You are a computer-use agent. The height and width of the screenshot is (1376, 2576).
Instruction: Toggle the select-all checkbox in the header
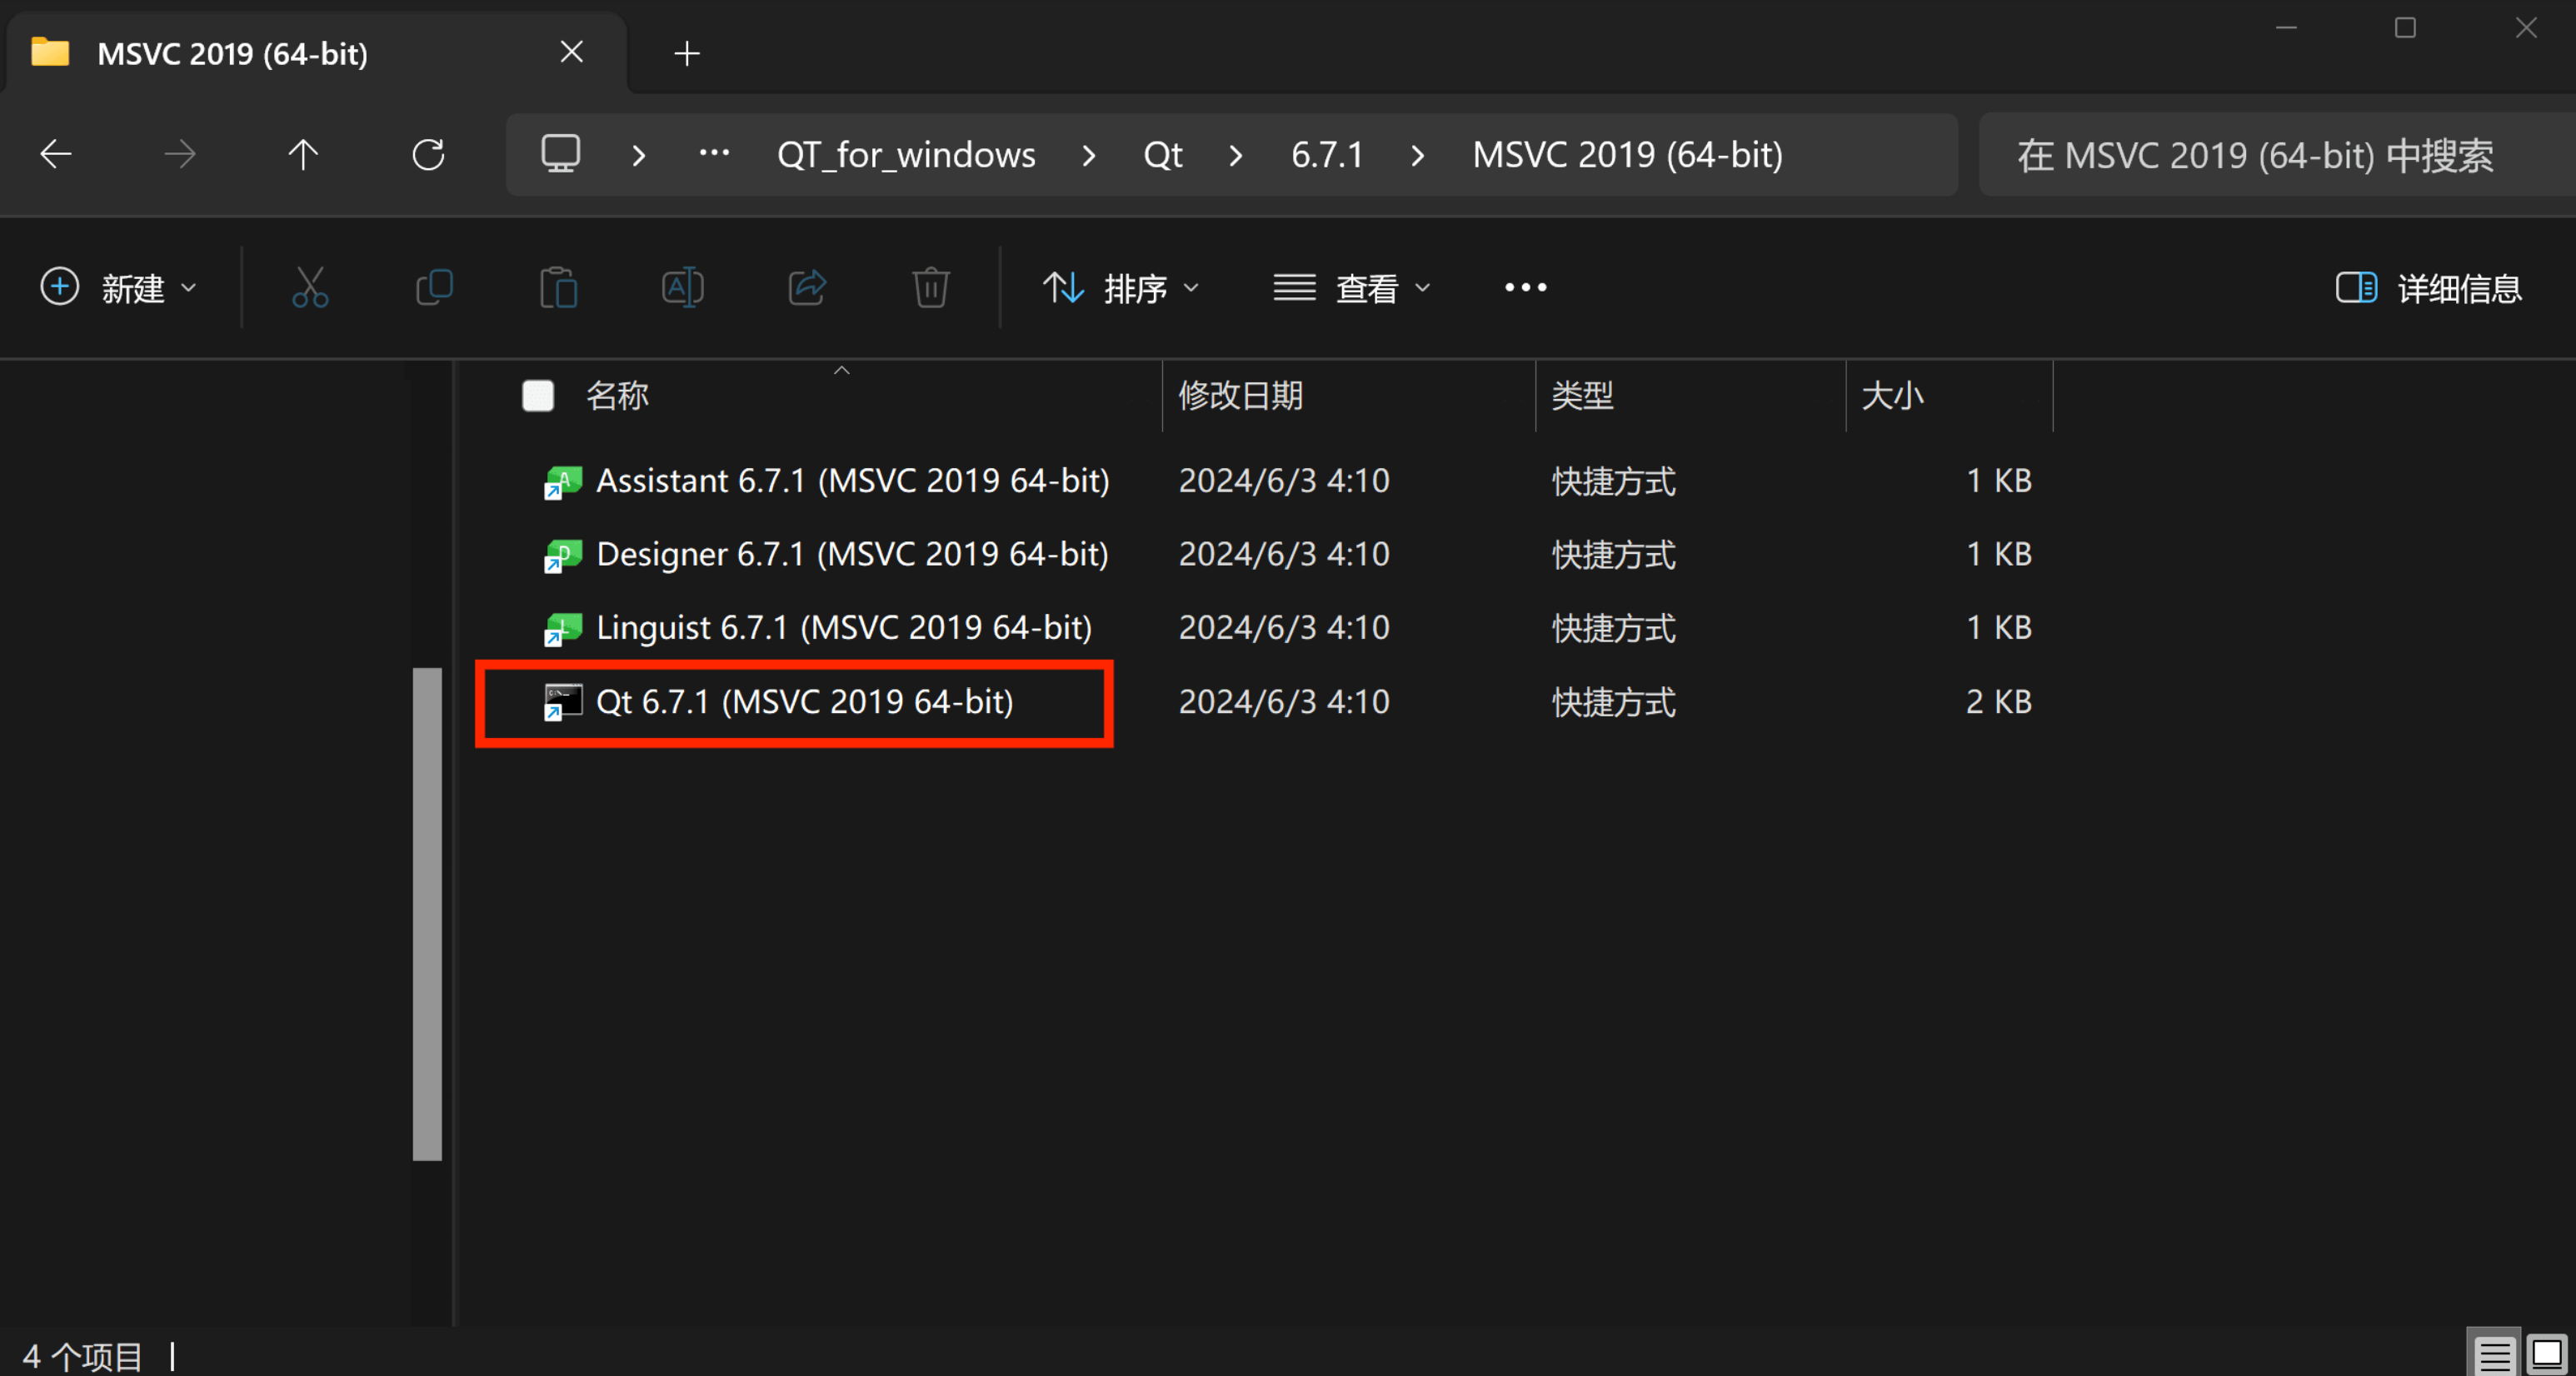click(538, 395)
